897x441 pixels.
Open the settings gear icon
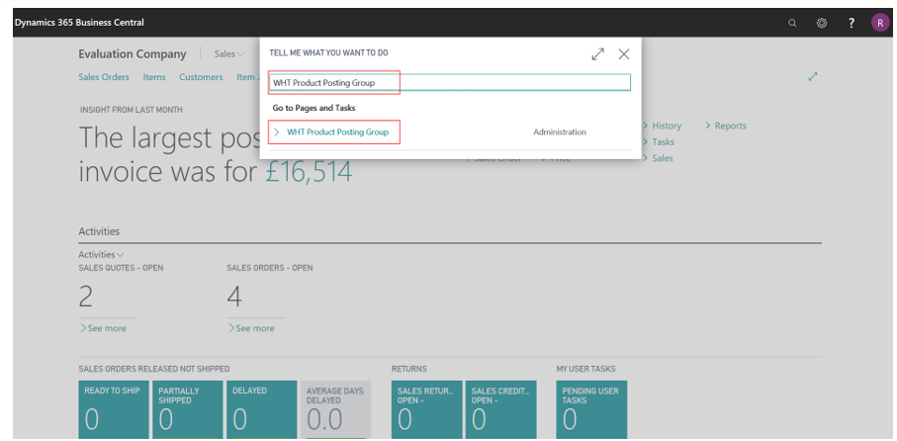click(821, 23)
